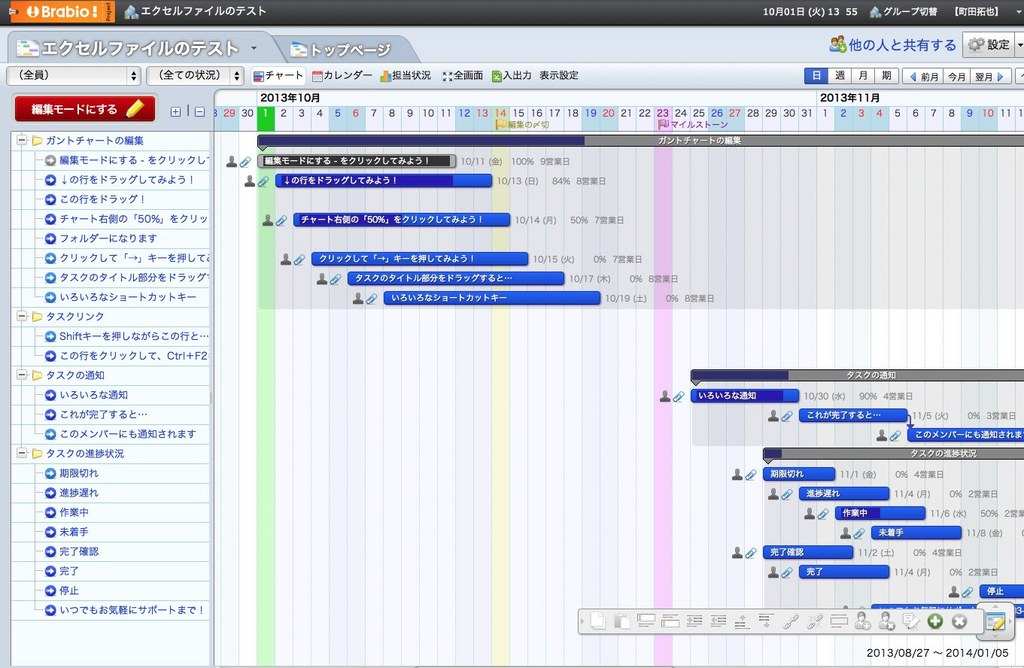Click the large notepad edit icon
The width and height of the screenshot is (1024, 668).
pyautogui.click(x=995, y=622)
